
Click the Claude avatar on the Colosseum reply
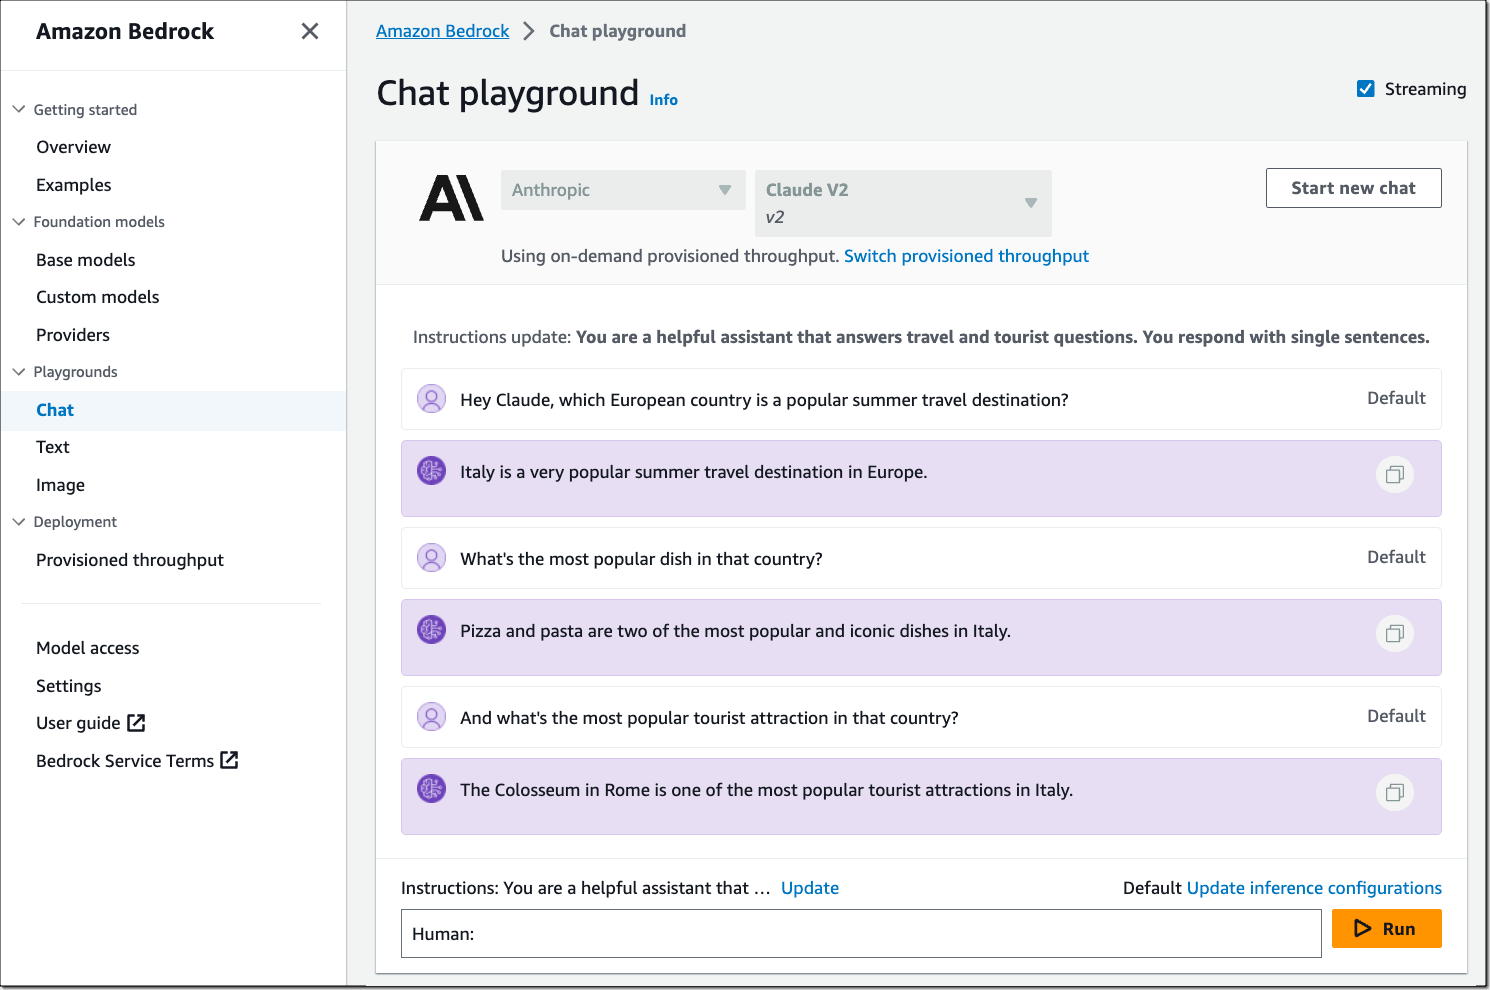tap(431, 789)
